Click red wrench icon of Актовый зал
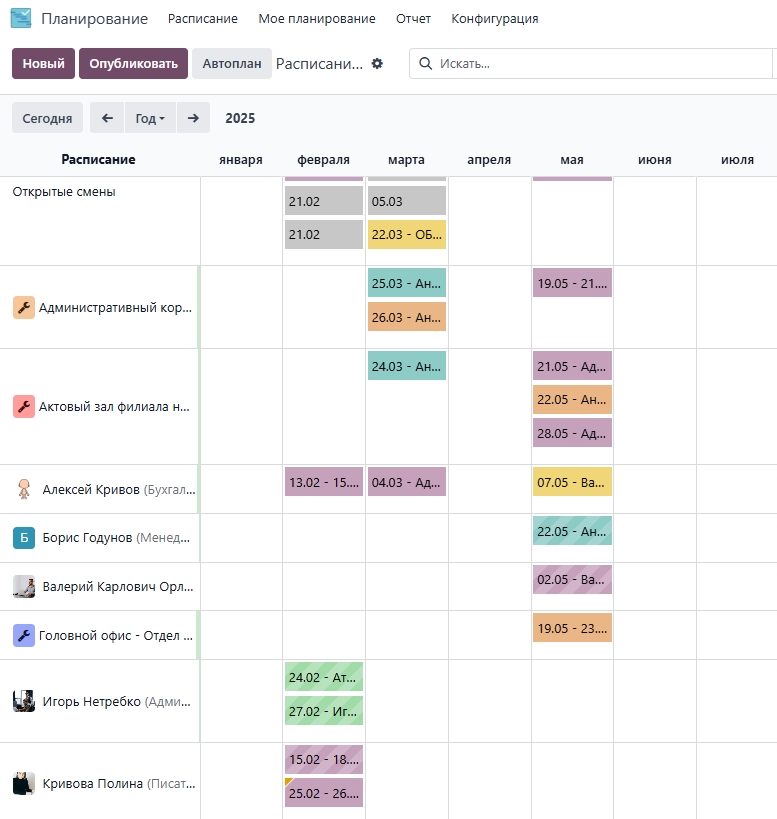777x819 pixels. [x=24, y=407]
